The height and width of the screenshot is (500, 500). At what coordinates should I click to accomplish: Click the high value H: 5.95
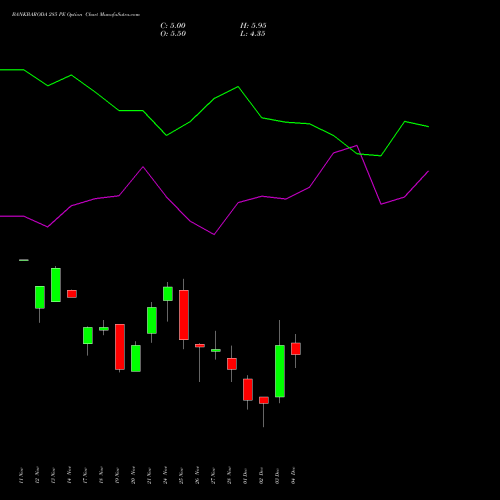pyautogui.click(x=253, y=26)
